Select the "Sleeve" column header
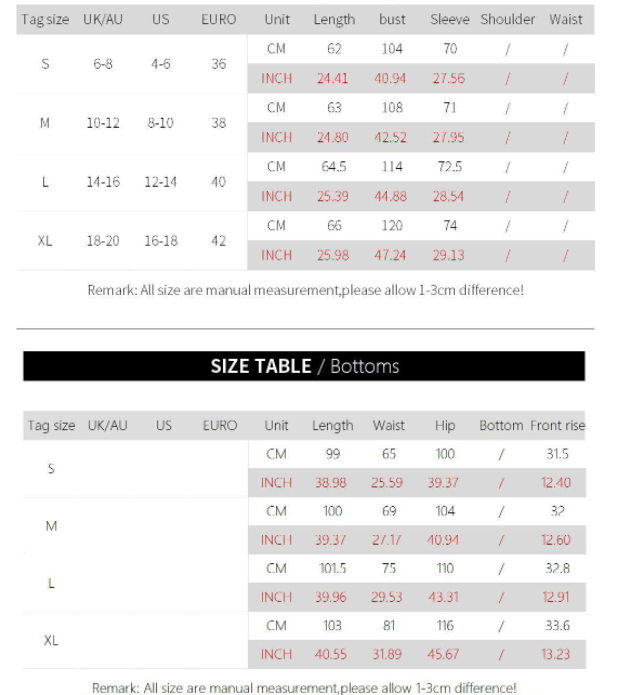 pyautogui.click(x=450, y=19)
